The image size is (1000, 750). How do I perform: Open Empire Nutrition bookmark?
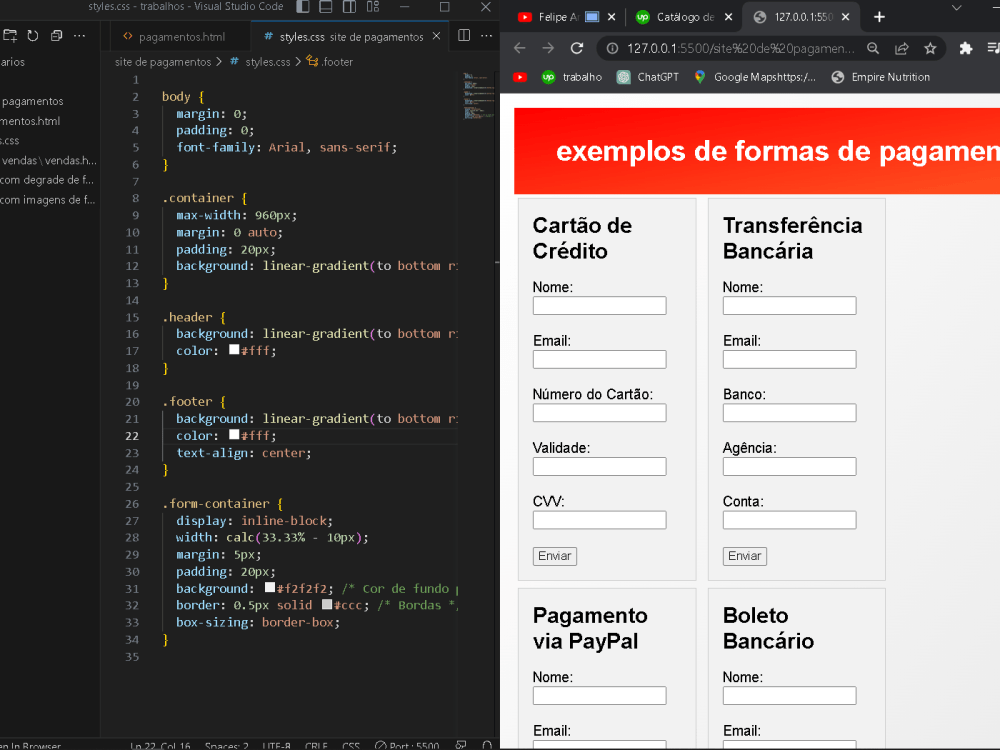point(881,77)
